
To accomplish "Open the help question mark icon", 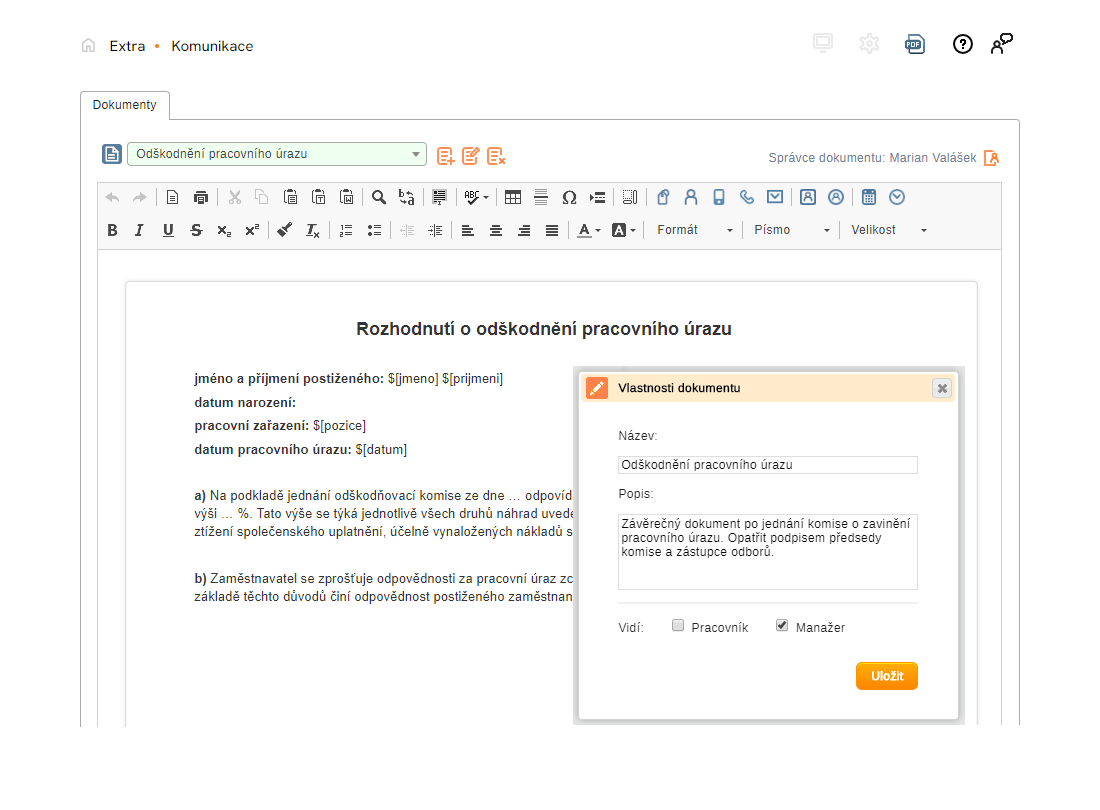I will click(x=962, y=44).
